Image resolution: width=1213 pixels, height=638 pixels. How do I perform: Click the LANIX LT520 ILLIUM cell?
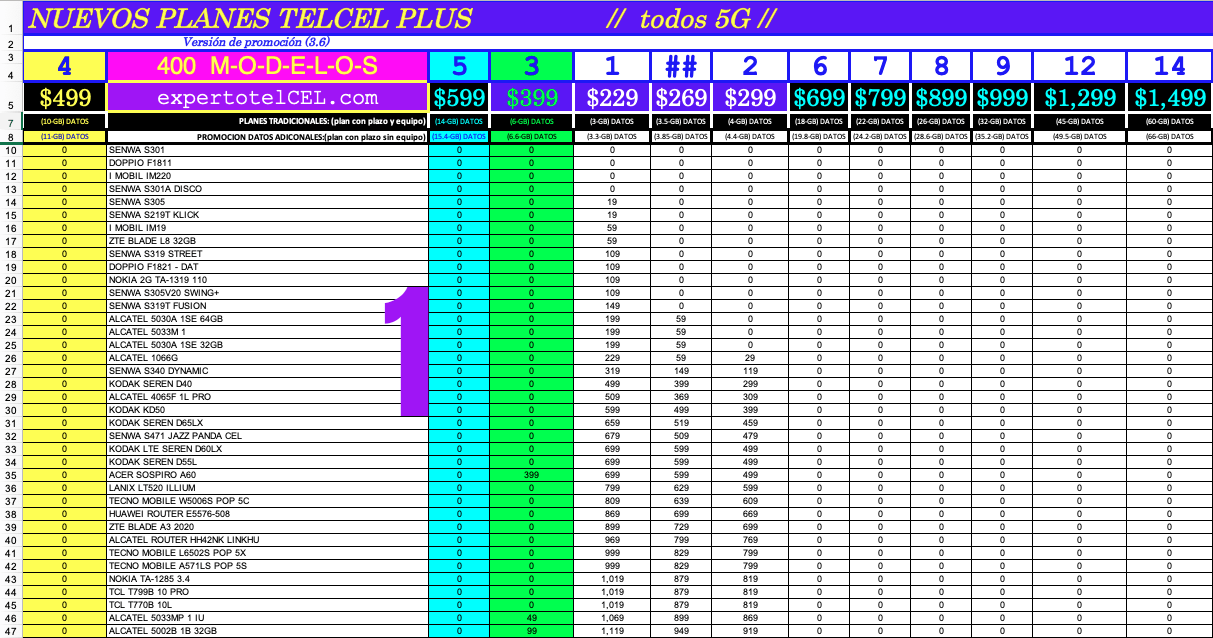coord(267,488)
